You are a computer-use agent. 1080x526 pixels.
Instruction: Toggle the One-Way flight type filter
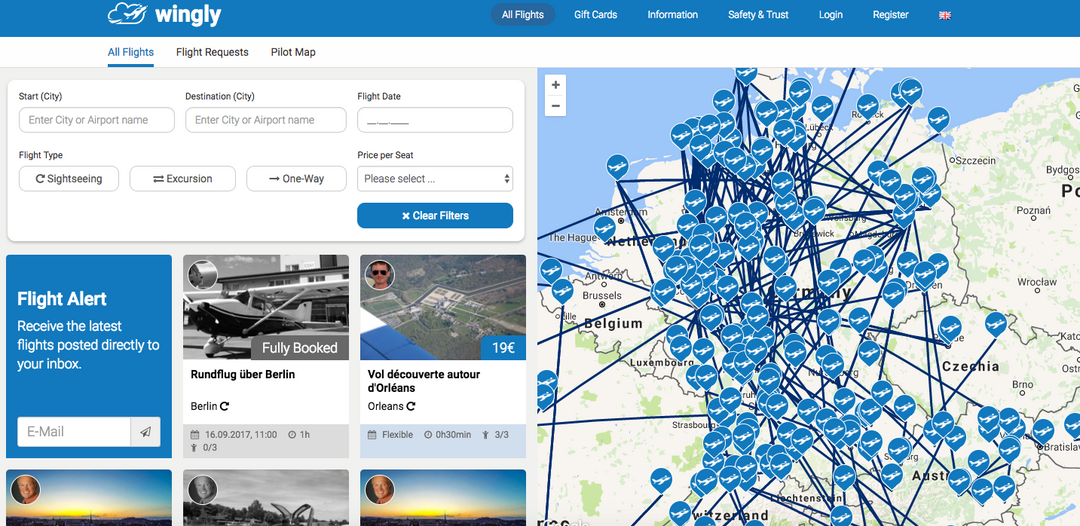[296, 179]
